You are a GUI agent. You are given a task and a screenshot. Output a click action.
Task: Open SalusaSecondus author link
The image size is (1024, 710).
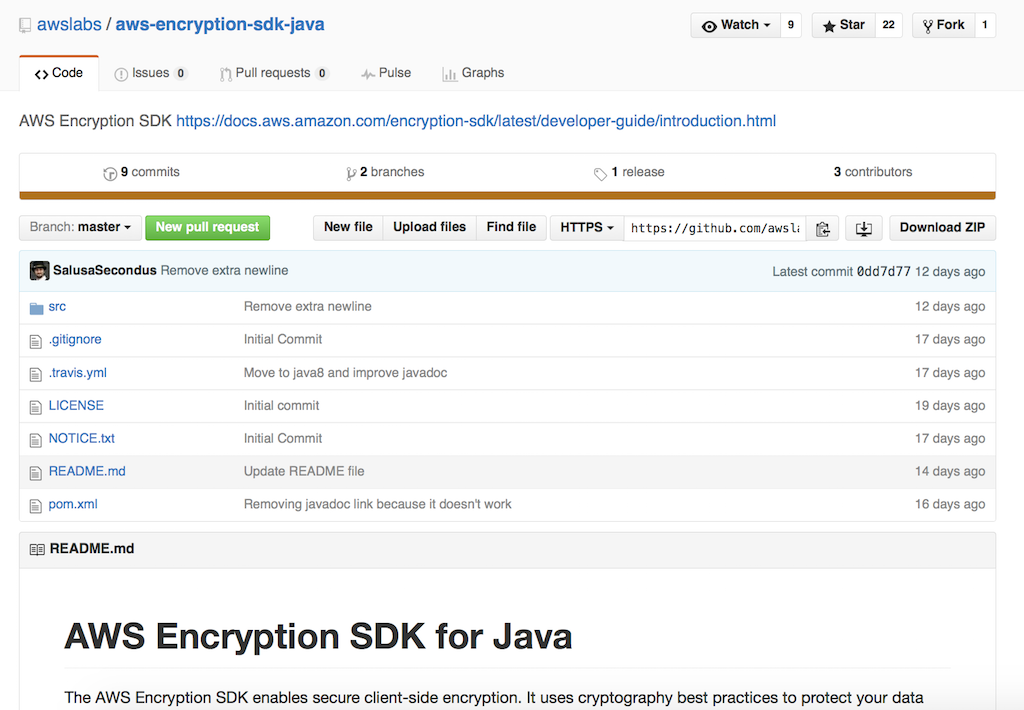105,270
